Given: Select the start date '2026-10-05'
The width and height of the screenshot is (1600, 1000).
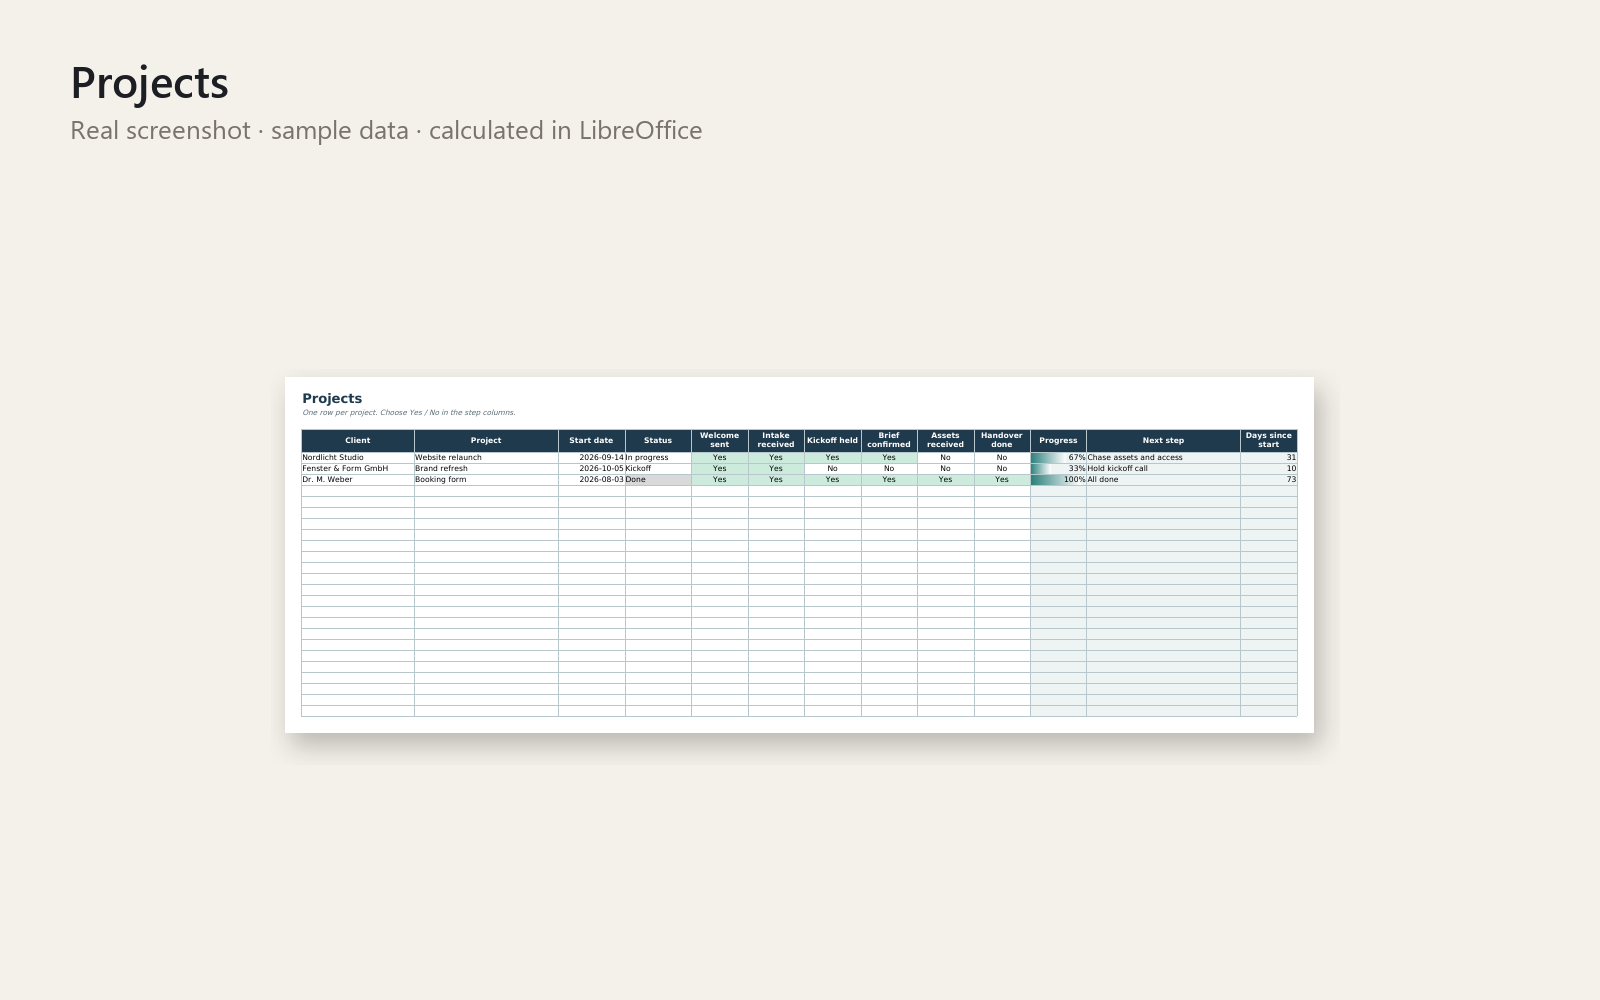Looking at the screenshot, I should [x=592, y=469].
